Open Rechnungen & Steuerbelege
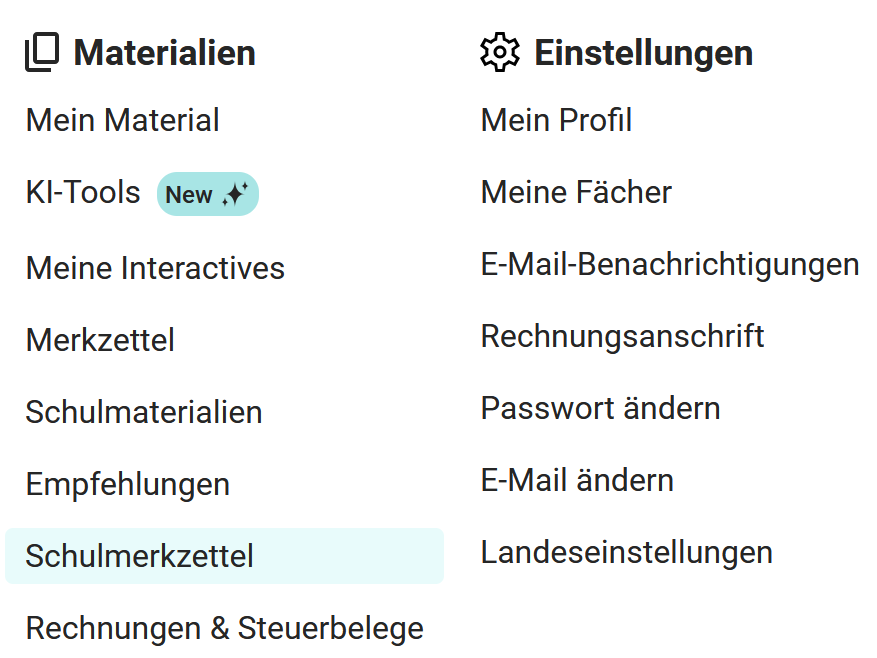Viewport: 877px width, 658px height. pyautogui.click(x=224, y=629)
